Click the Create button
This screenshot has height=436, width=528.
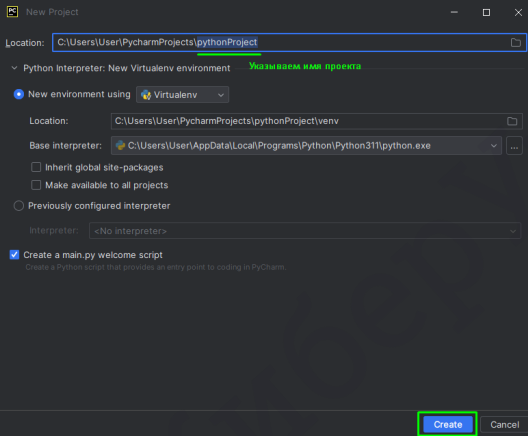tap(448, 425)
